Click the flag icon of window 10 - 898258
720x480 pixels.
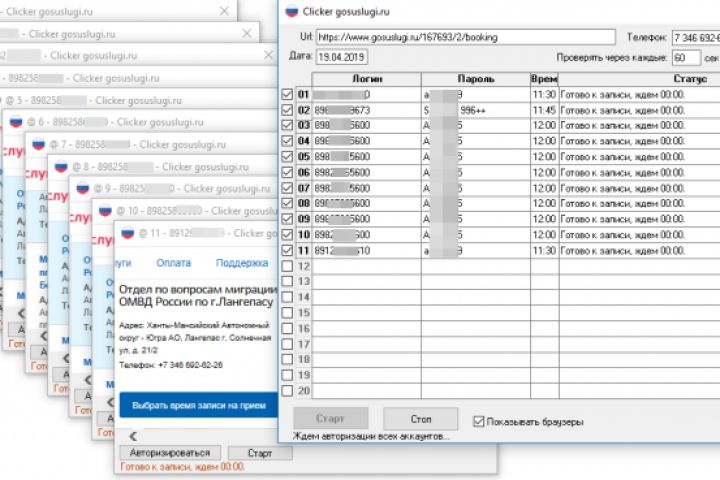click(105, 211)
